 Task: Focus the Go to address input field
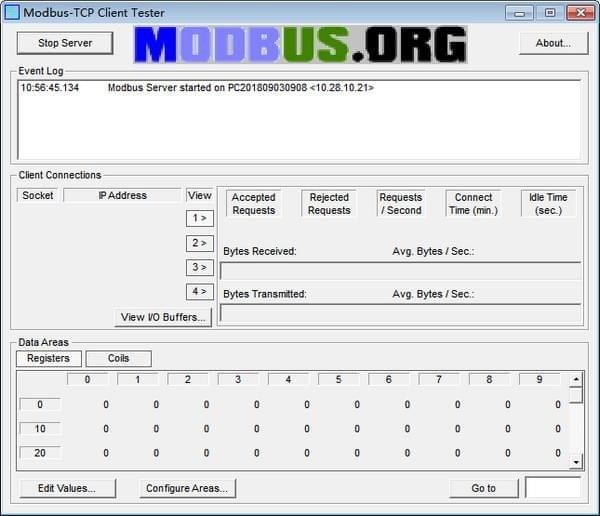[x=552, y=488]
